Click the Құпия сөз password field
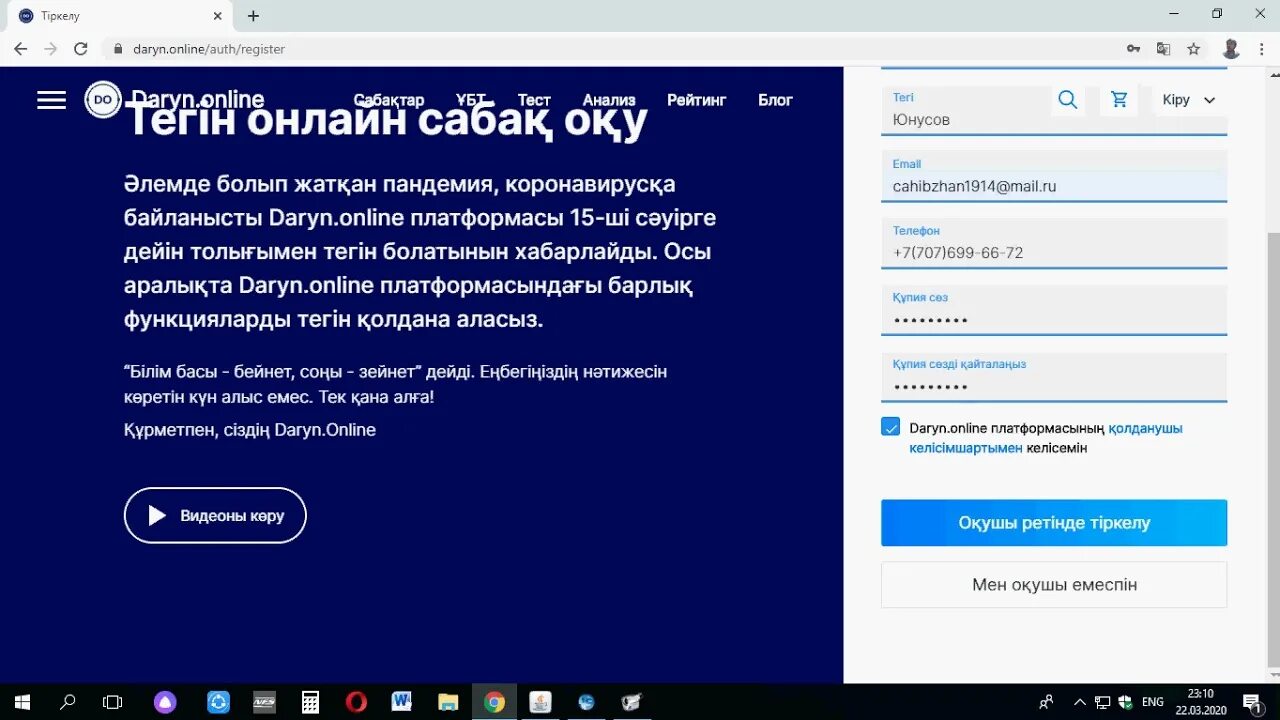This screenshot has height=720, width=1280. pyautogui.click(x=1054, y=310)
